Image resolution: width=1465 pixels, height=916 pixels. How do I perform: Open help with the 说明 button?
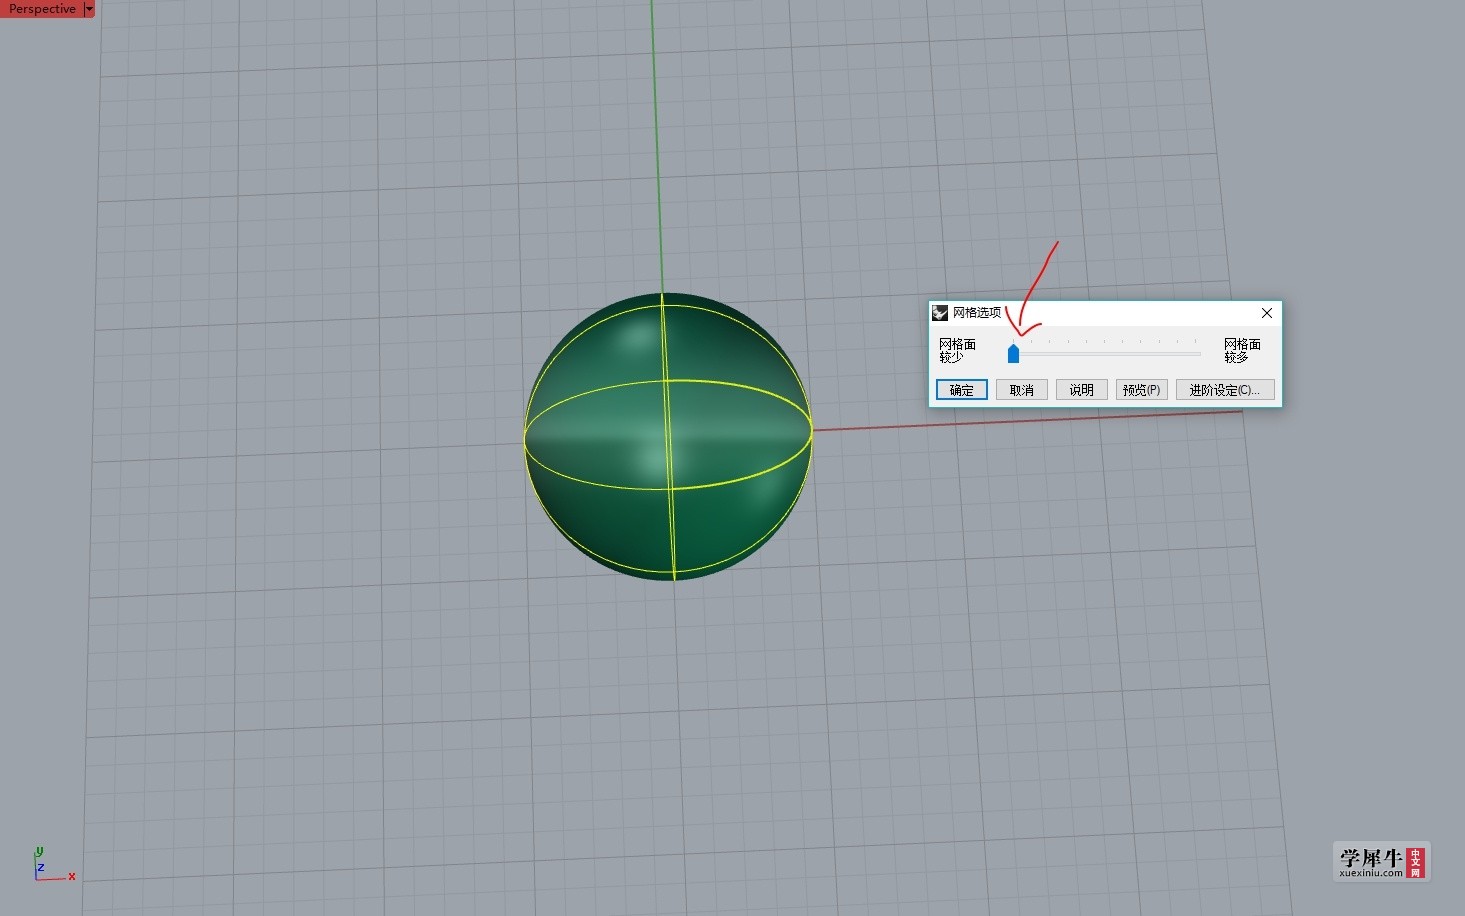[x=1081, y=390]
